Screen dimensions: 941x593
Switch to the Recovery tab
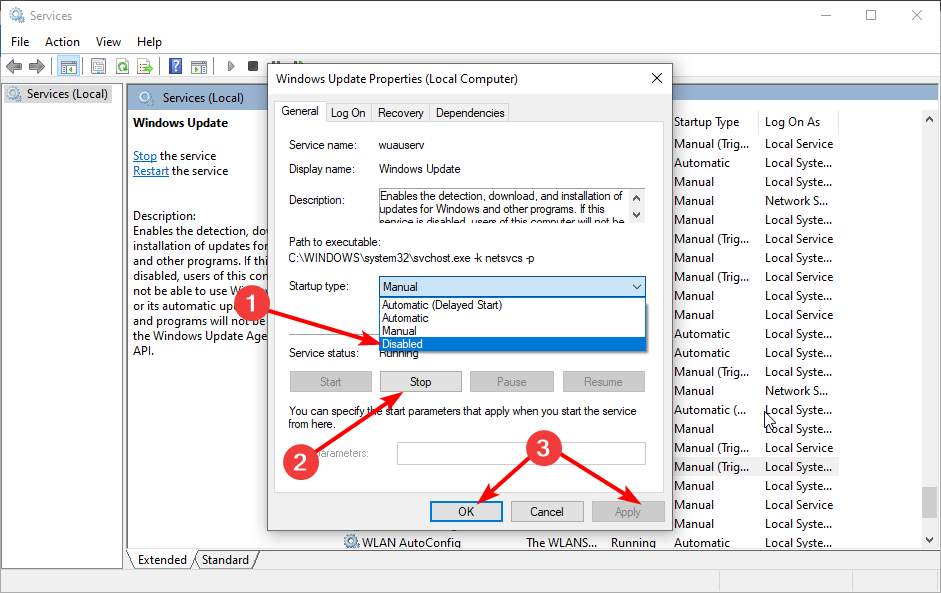tap(400, 113)
